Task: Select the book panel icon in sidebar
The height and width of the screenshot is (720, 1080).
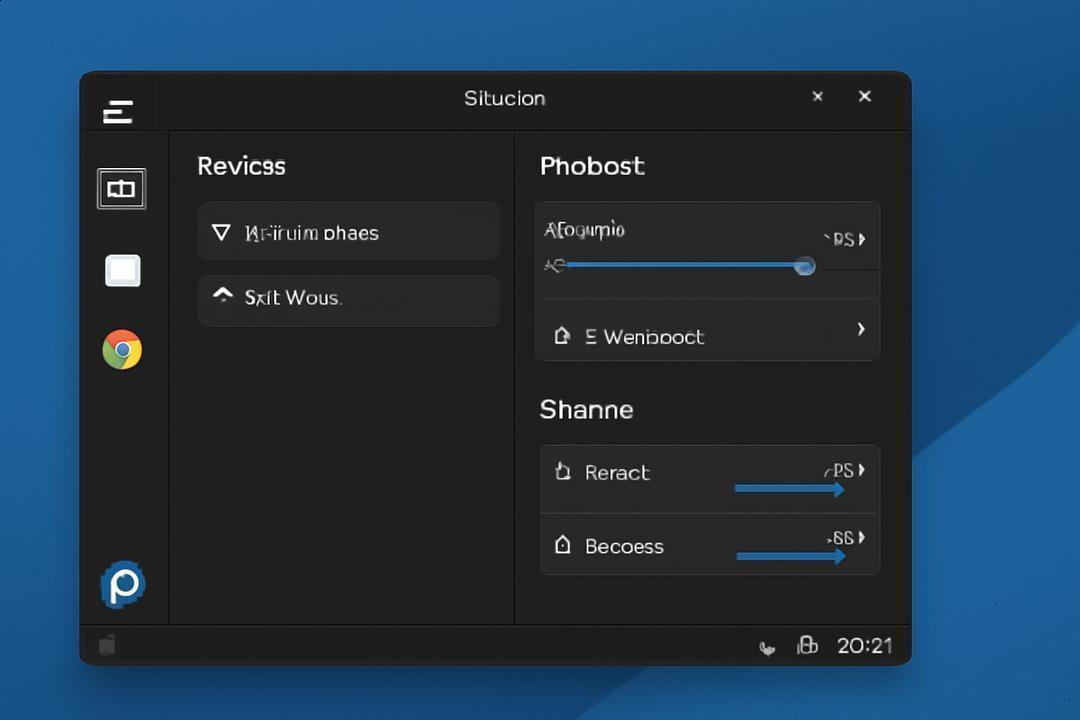Action: pyautogui.click(x=121, y=188)
